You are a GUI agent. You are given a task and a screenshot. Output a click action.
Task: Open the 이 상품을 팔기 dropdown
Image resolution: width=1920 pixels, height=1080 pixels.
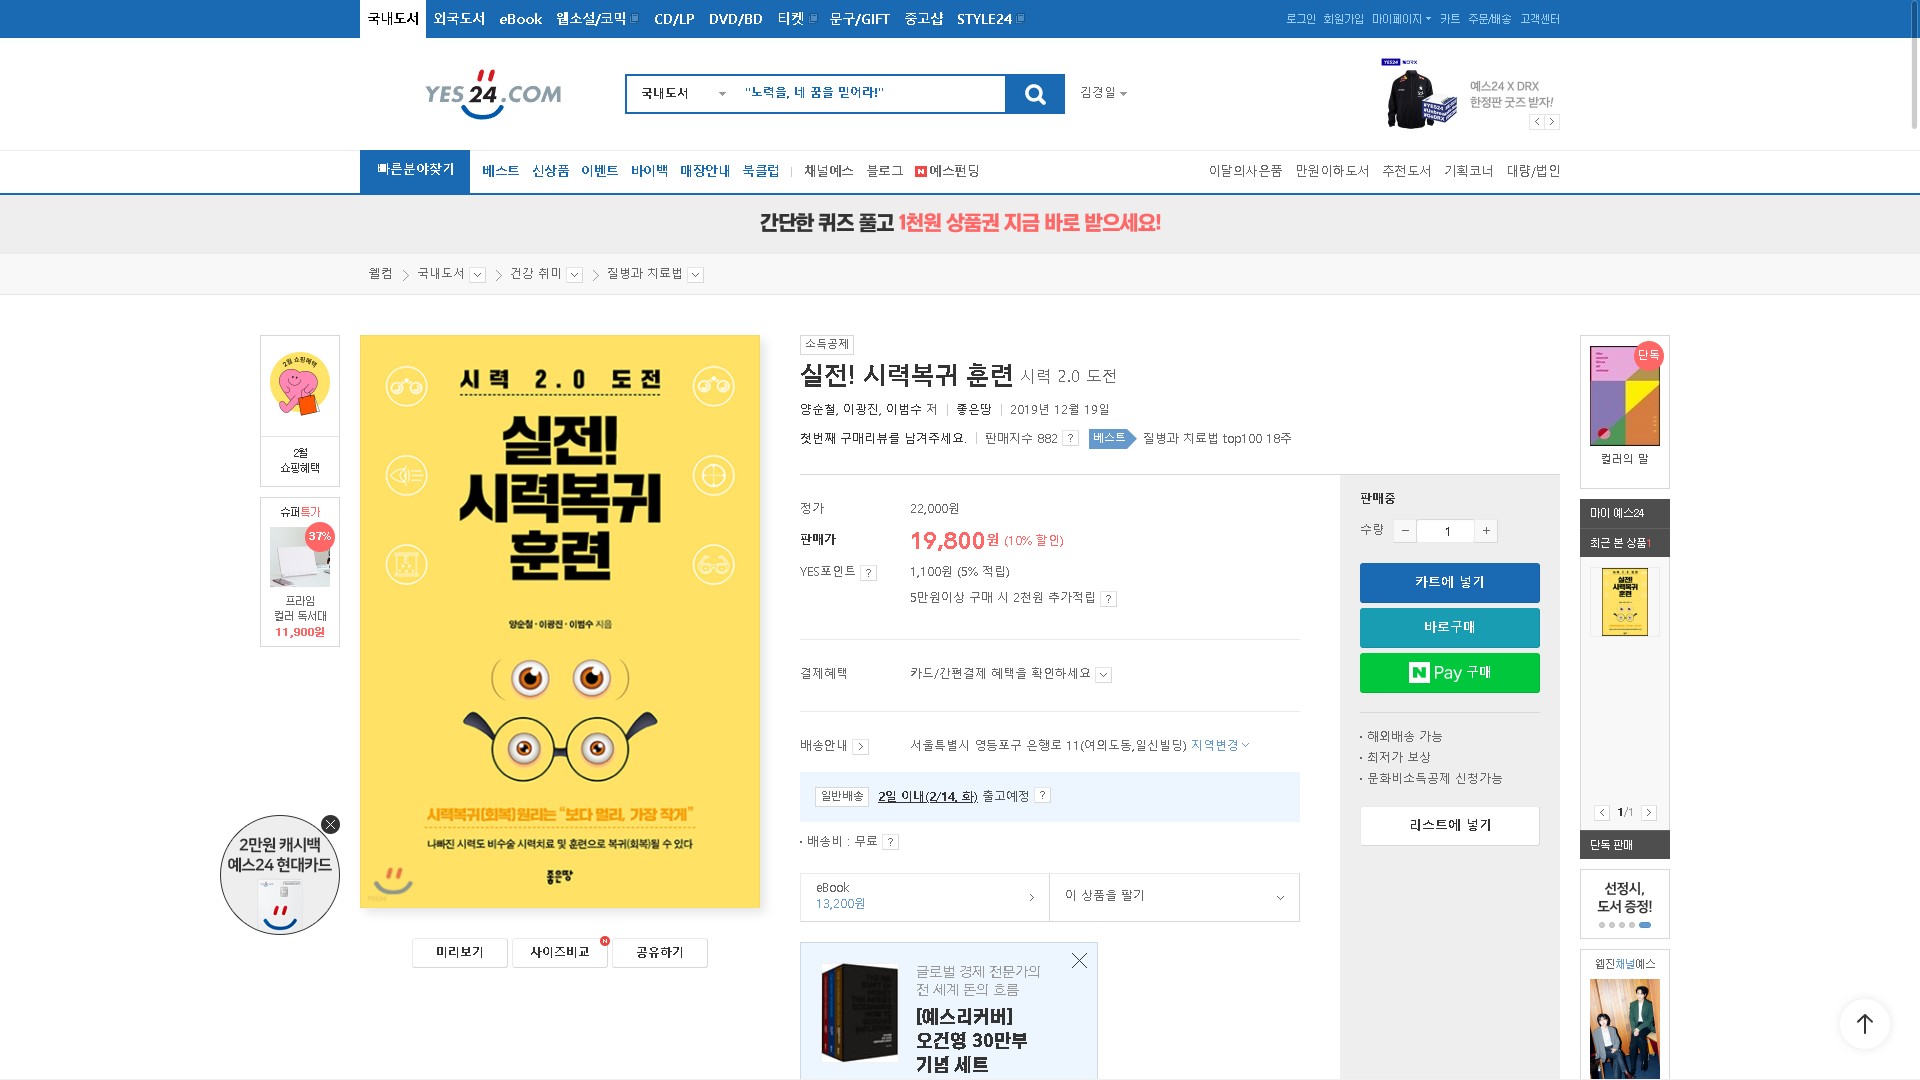coord(1174,897)
